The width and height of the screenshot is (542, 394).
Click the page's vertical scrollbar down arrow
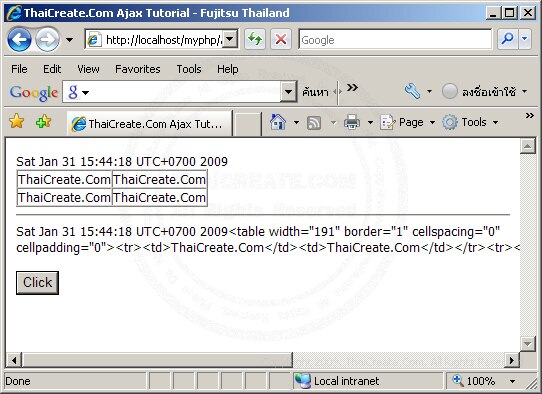[527, 344]
